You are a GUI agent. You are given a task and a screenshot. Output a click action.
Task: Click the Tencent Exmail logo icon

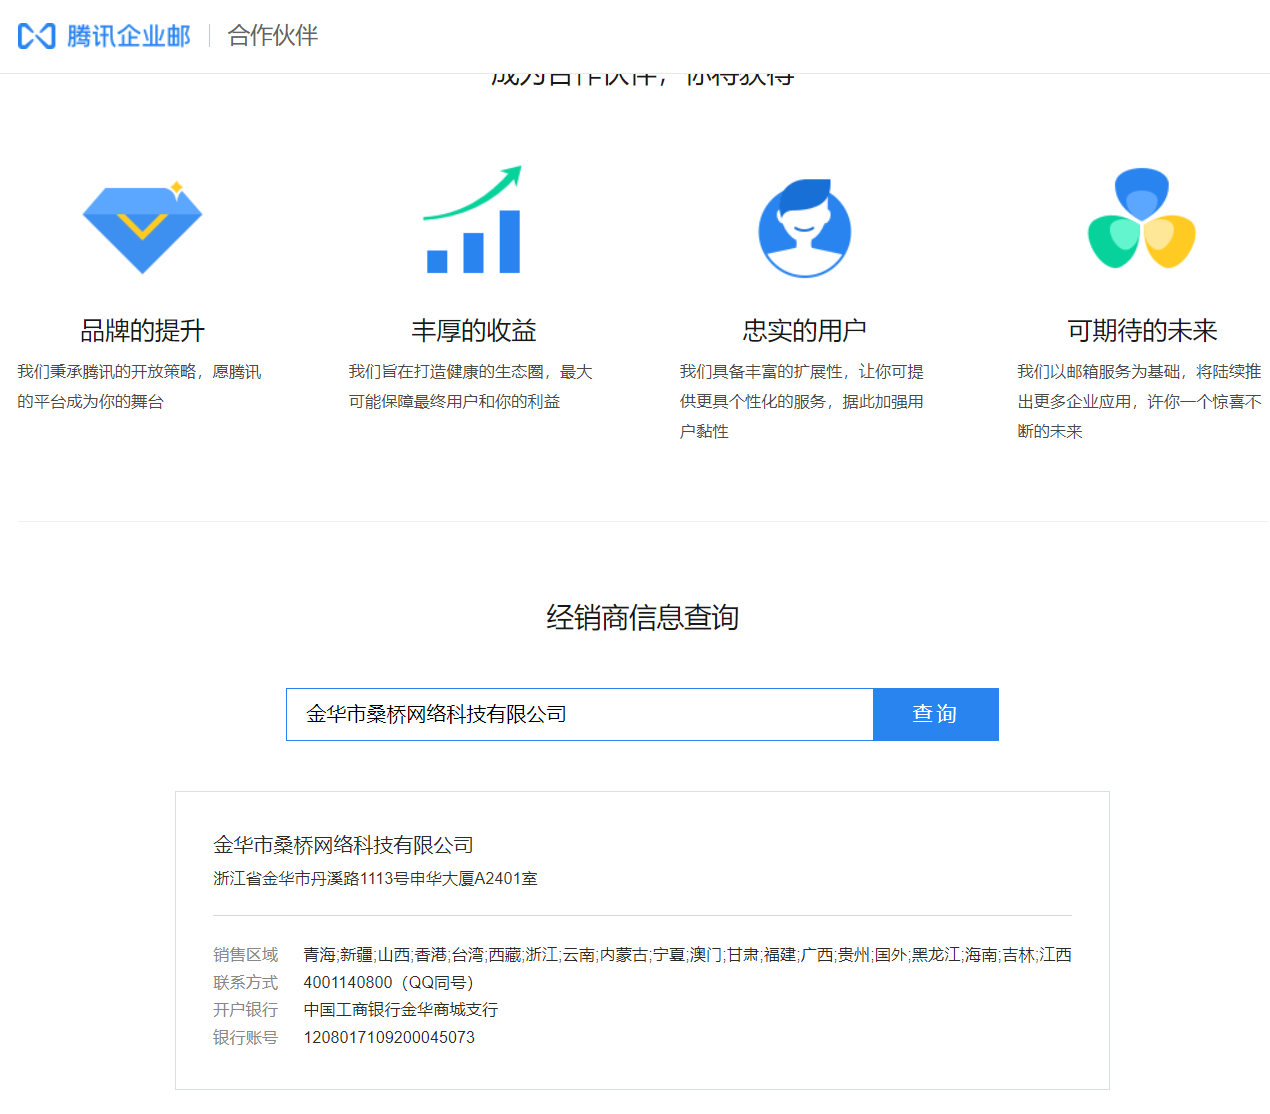[x=37, y=36]
